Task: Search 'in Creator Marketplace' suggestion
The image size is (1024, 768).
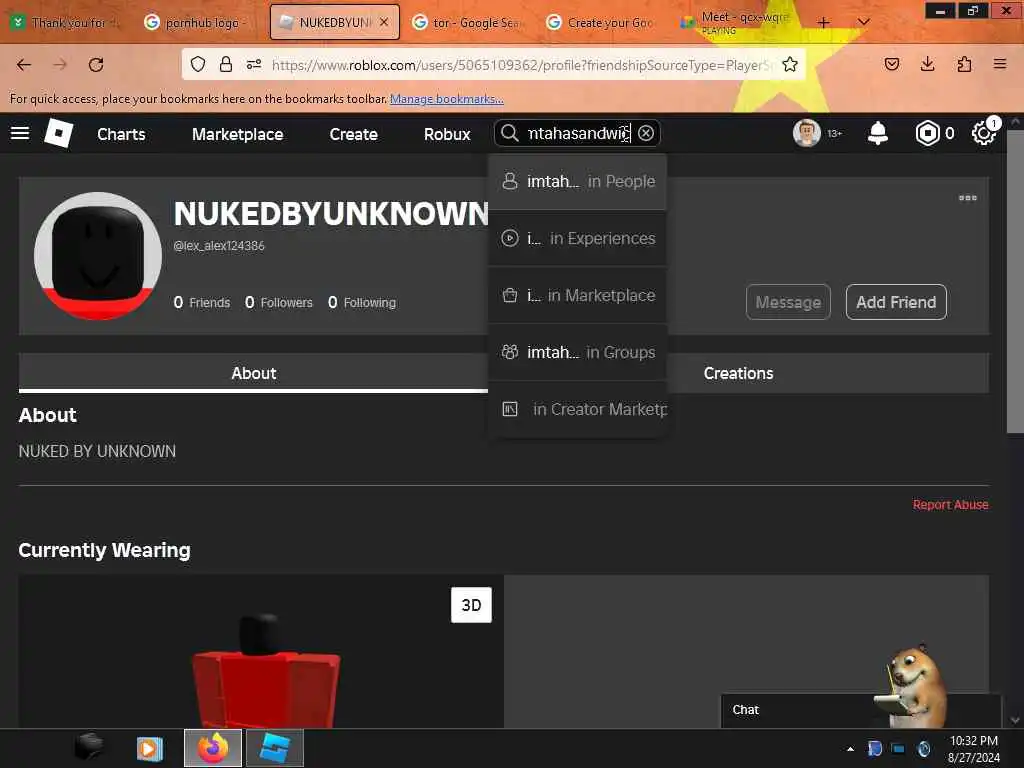Action: [577, 409]
